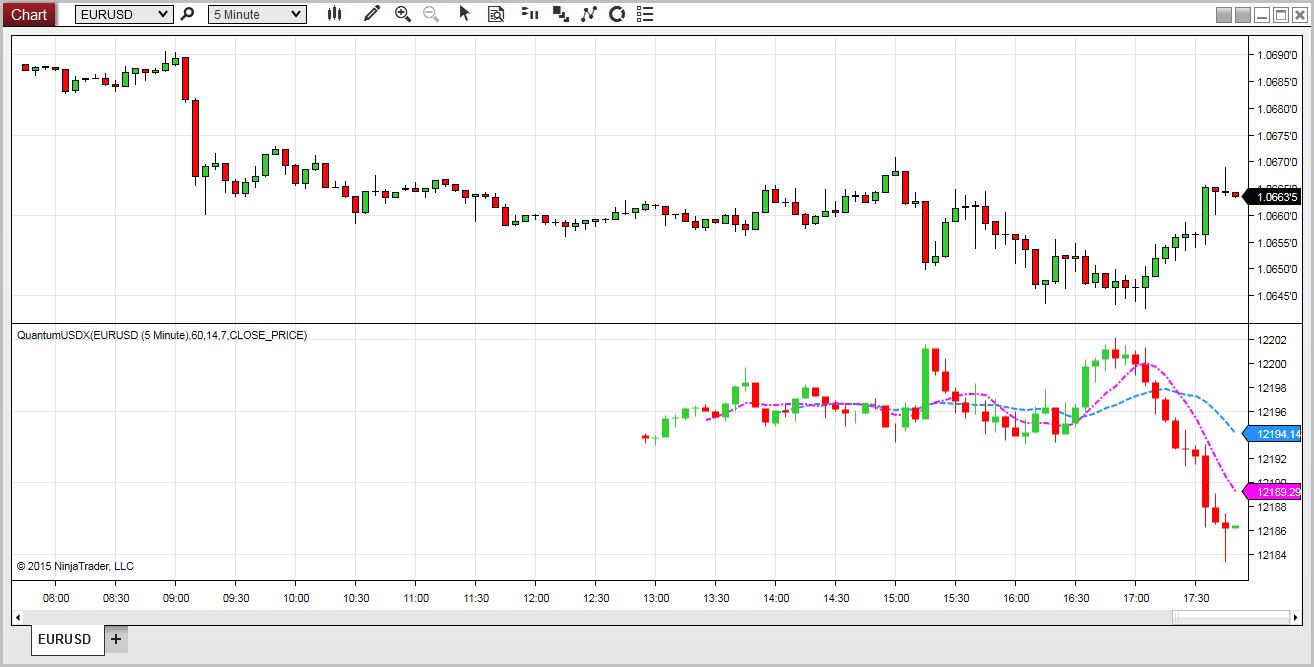The height and width of the screenshot is (667, 1314).
Task: Expand the 5 Minute interval dropdown
Action: [257, 14]
